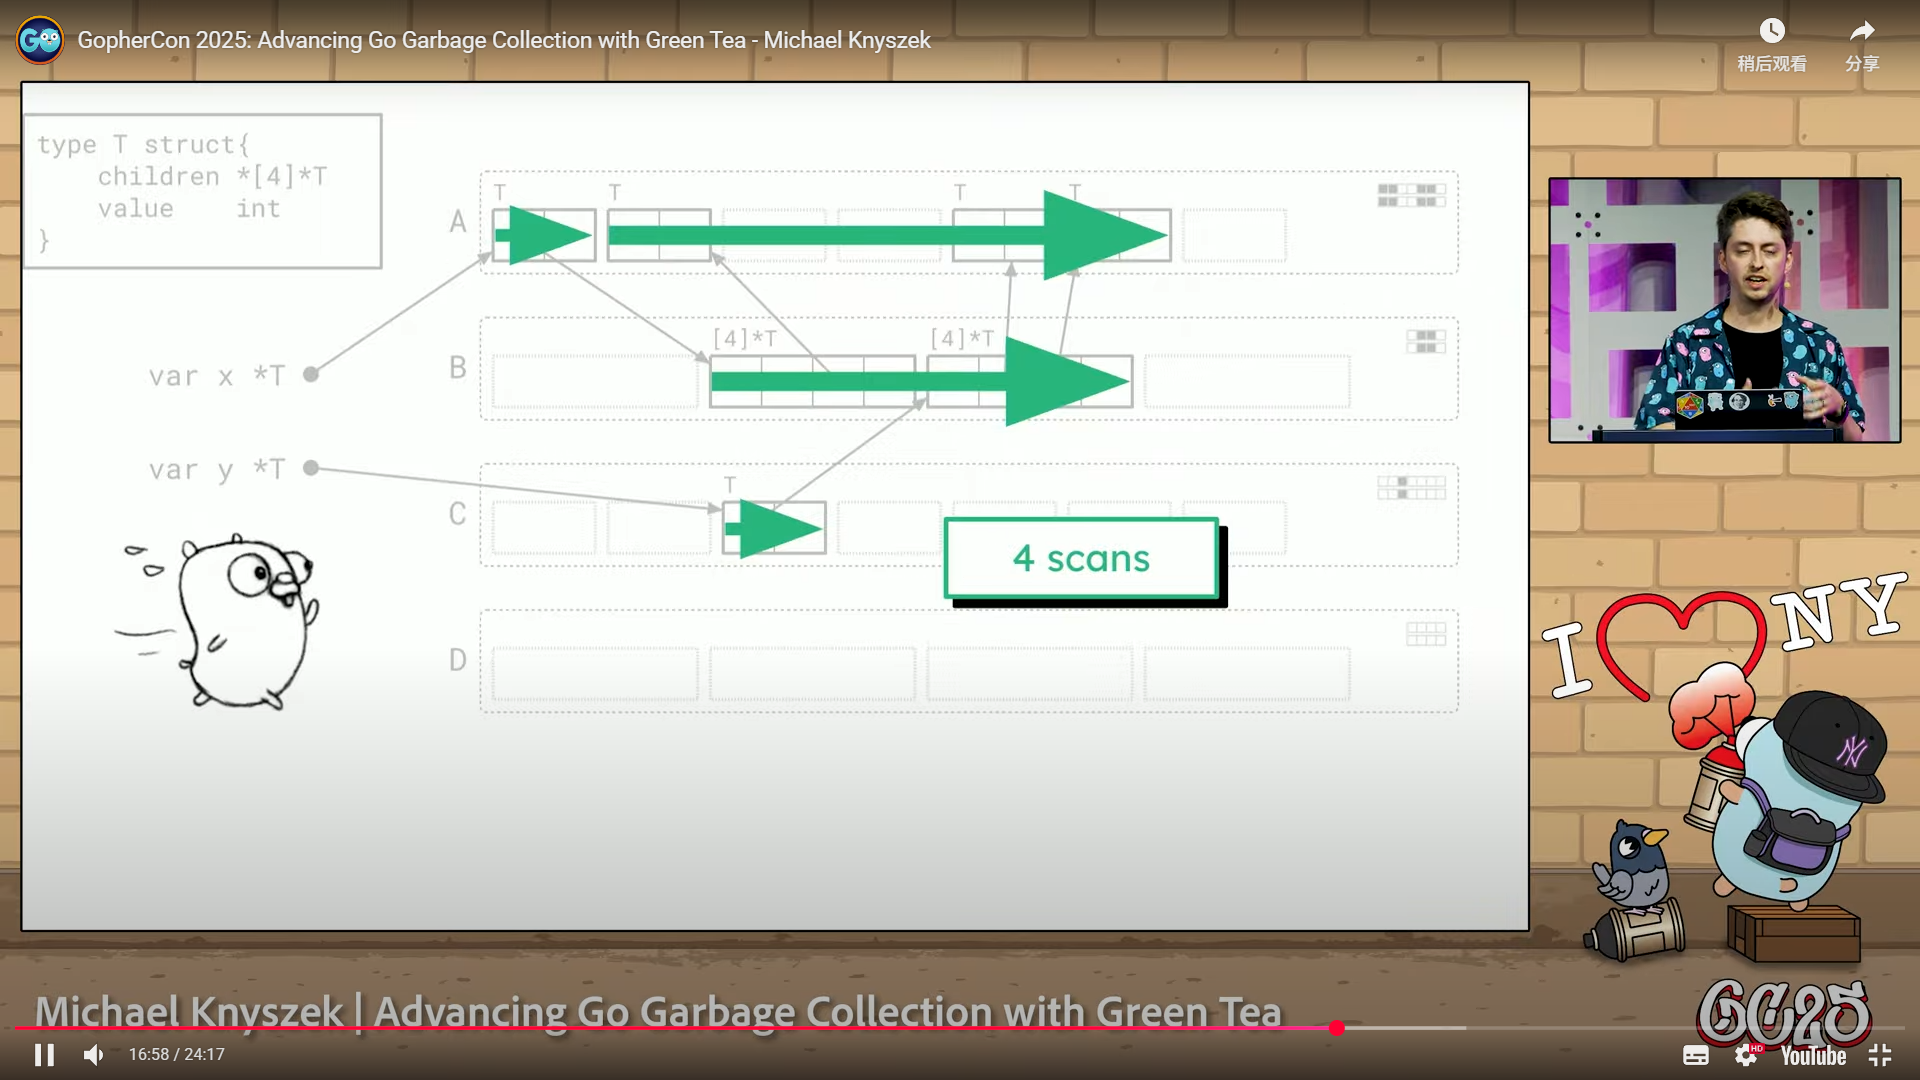The width and height of the screenshot is (1920, 1080).
Task: Open the Go channel avatar
Action: (40, 40)
